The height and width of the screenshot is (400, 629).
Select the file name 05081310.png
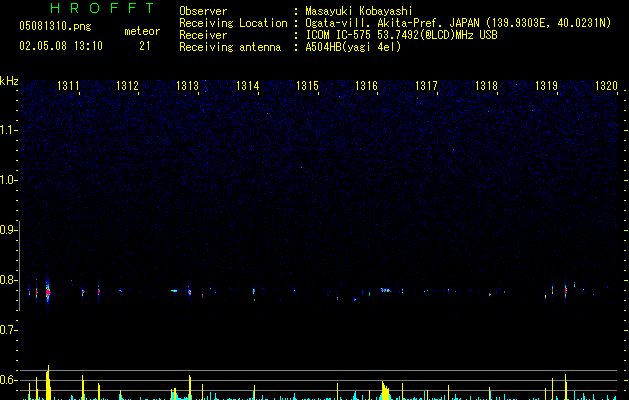click(55, 26)
